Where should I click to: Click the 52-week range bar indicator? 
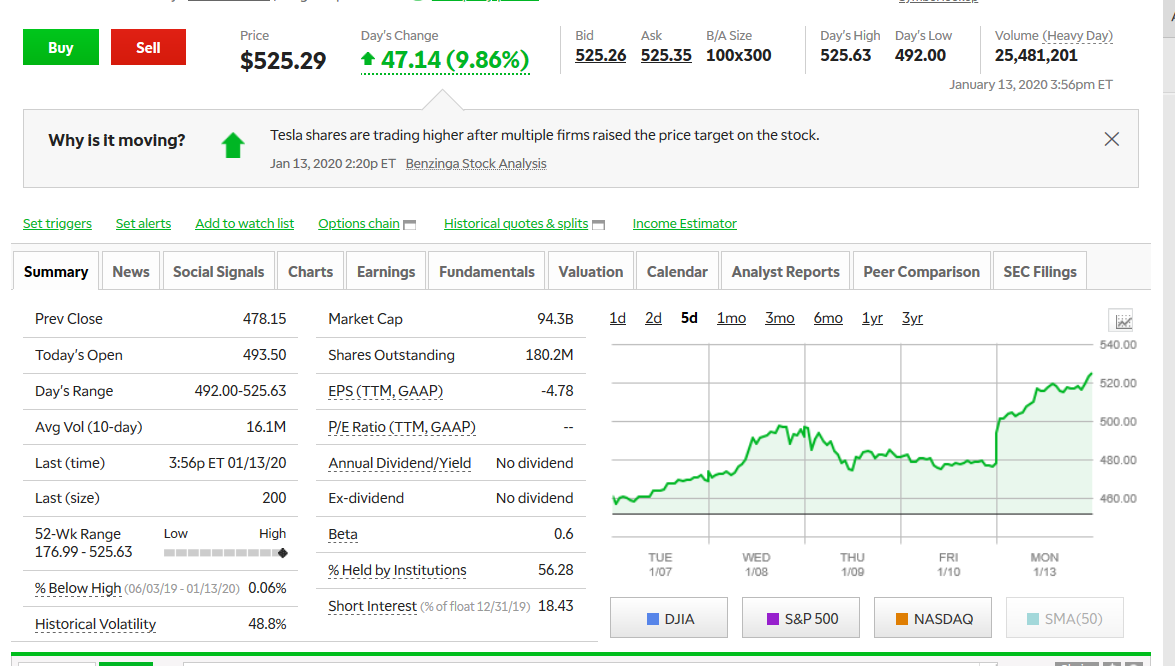point(225,553)
